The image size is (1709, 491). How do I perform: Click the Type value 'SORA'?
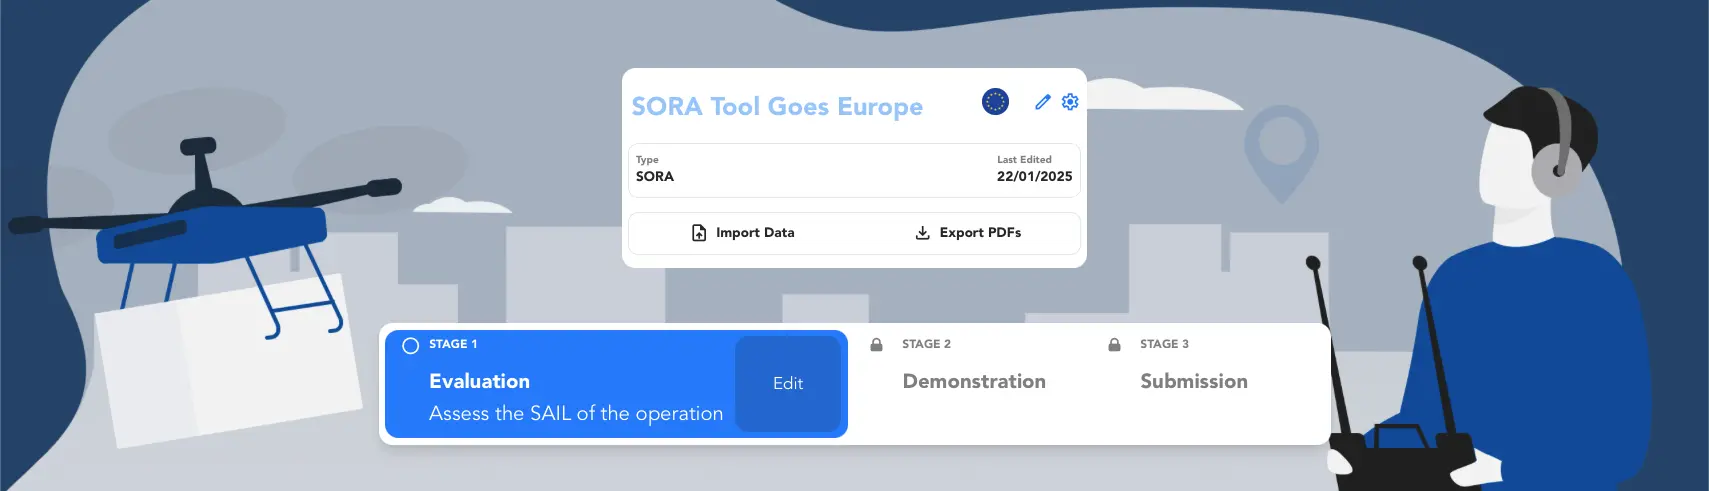pos(655,176)
